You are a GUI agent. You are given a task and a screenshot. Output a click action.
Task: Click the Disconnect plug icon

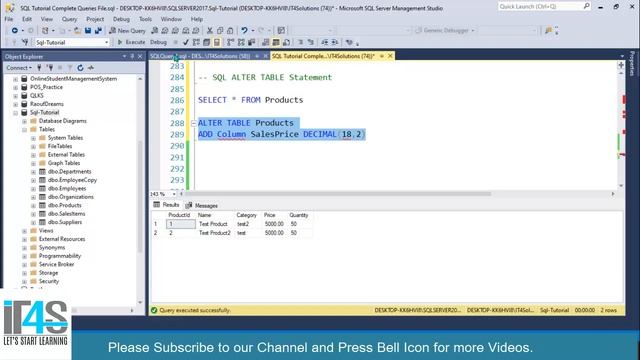tap(50, 68)
